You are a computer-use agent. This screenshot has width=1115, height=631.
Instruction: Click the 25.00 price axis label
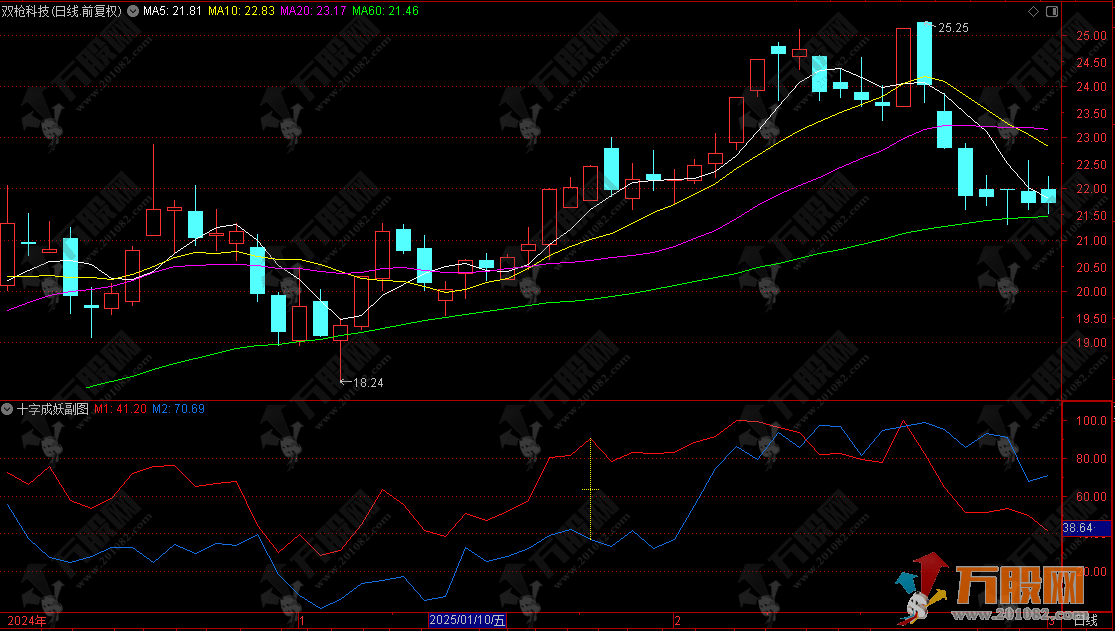coord(1092,36)
